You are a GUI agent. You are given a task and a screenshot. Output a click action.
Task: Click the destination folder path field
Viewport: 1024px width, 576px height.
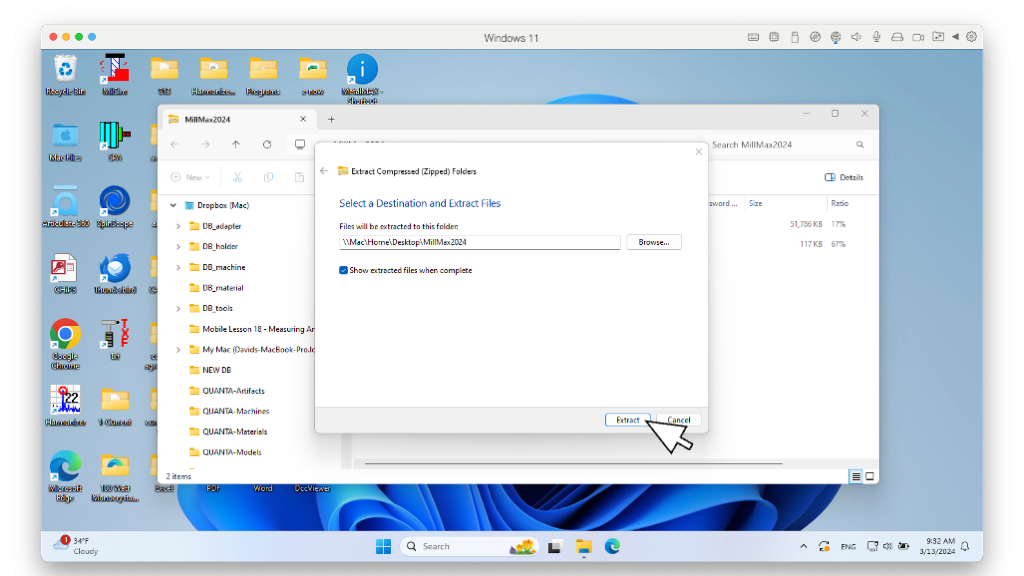479,242
